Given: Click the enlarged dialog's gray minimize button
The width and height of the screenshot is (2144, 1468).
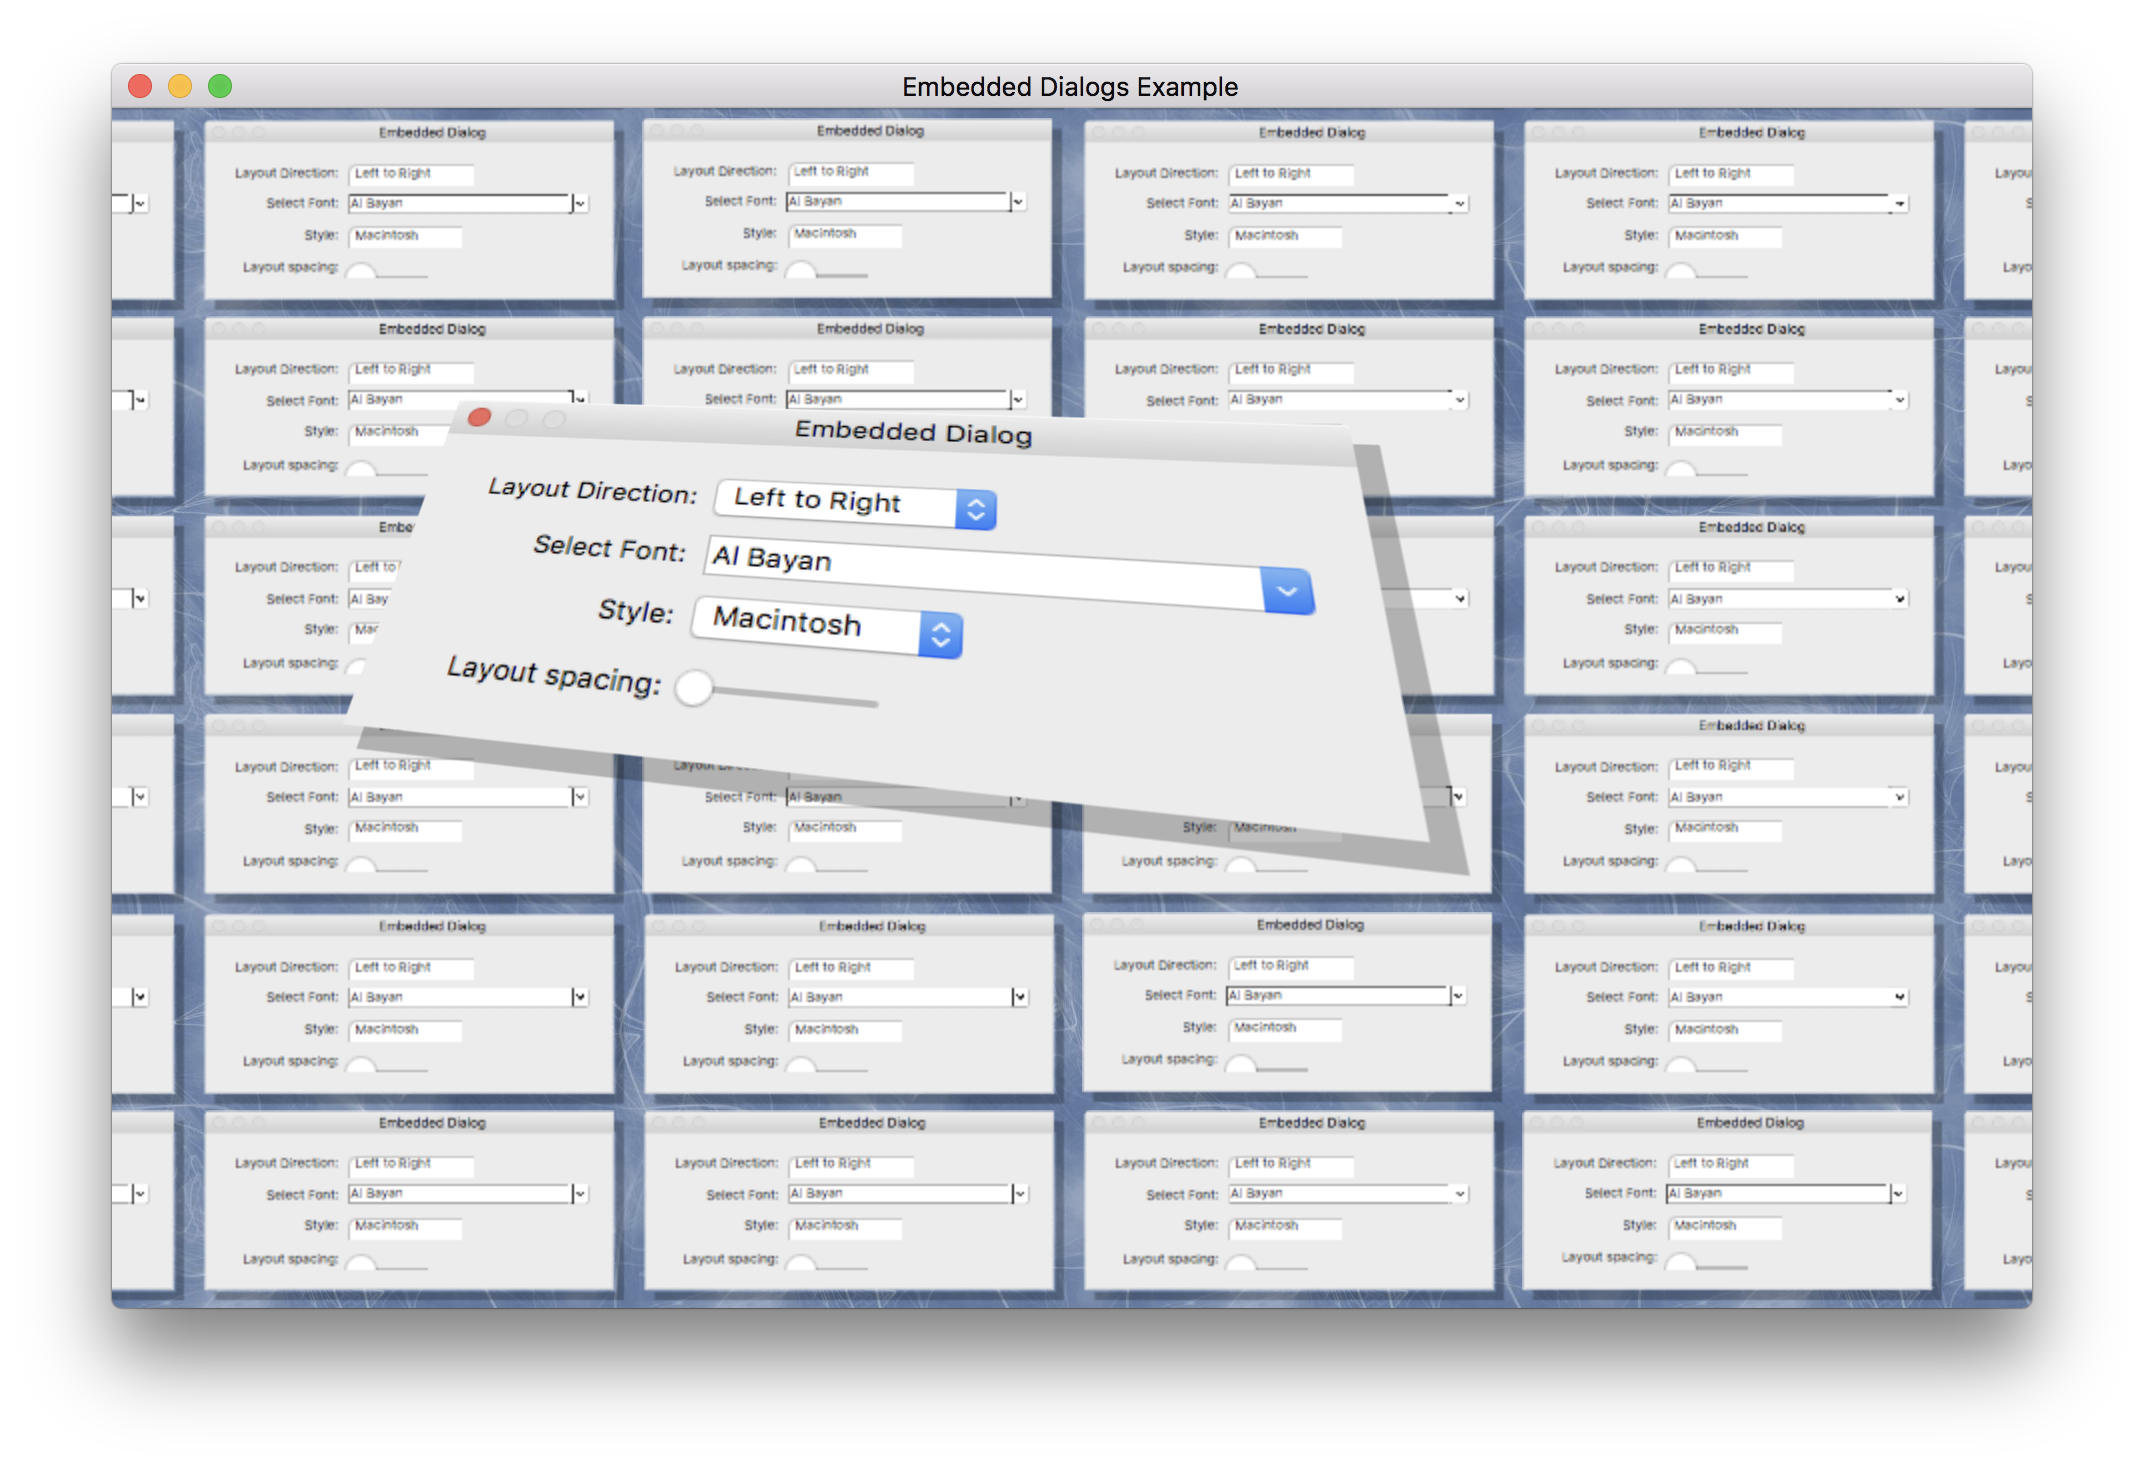Looking at the screenshot, I should point(517,418).
